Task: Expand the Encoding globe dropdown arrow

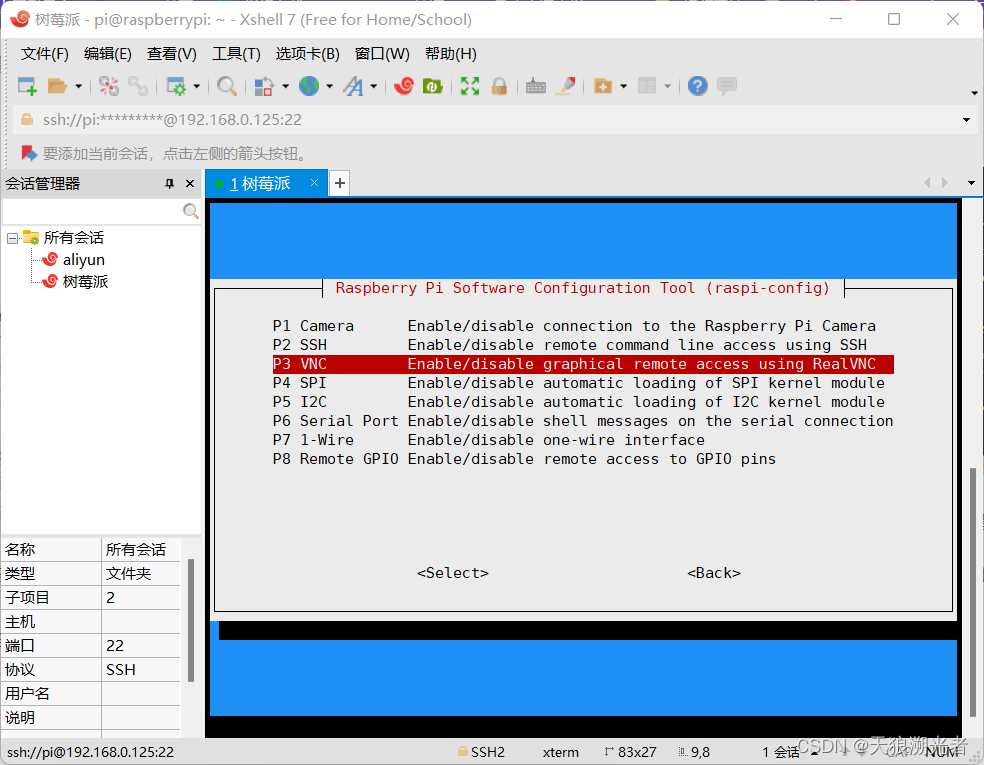Action: tap(329, 86)
